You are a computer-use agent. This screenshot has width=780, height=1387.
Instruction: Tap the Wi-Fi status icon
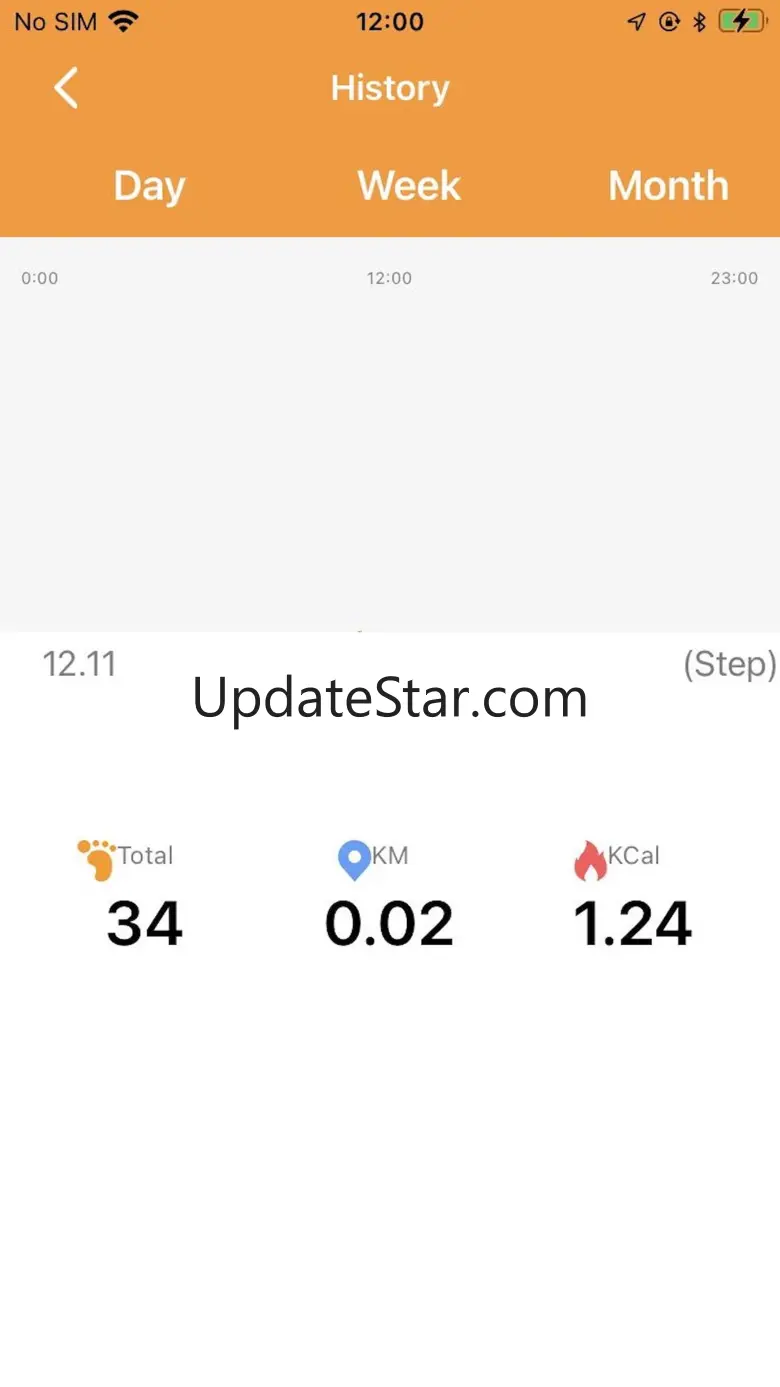[124, 21]
